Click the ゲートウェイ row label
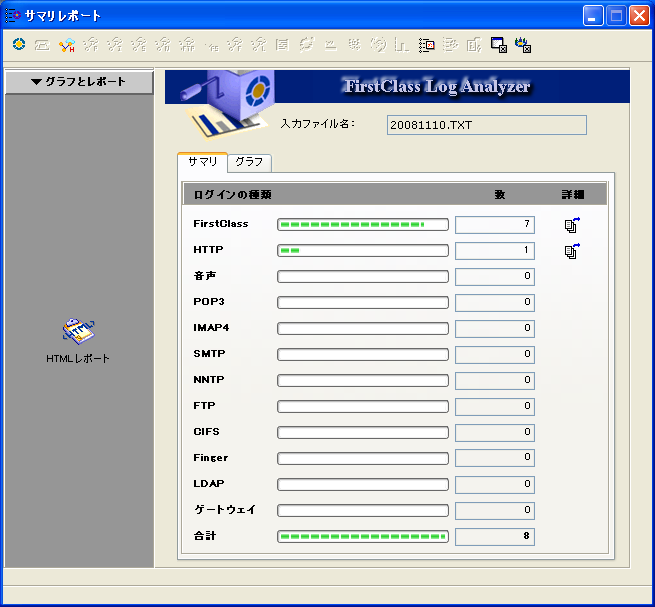The height and width of the screenshot is (607, 655). coord(225,510)
